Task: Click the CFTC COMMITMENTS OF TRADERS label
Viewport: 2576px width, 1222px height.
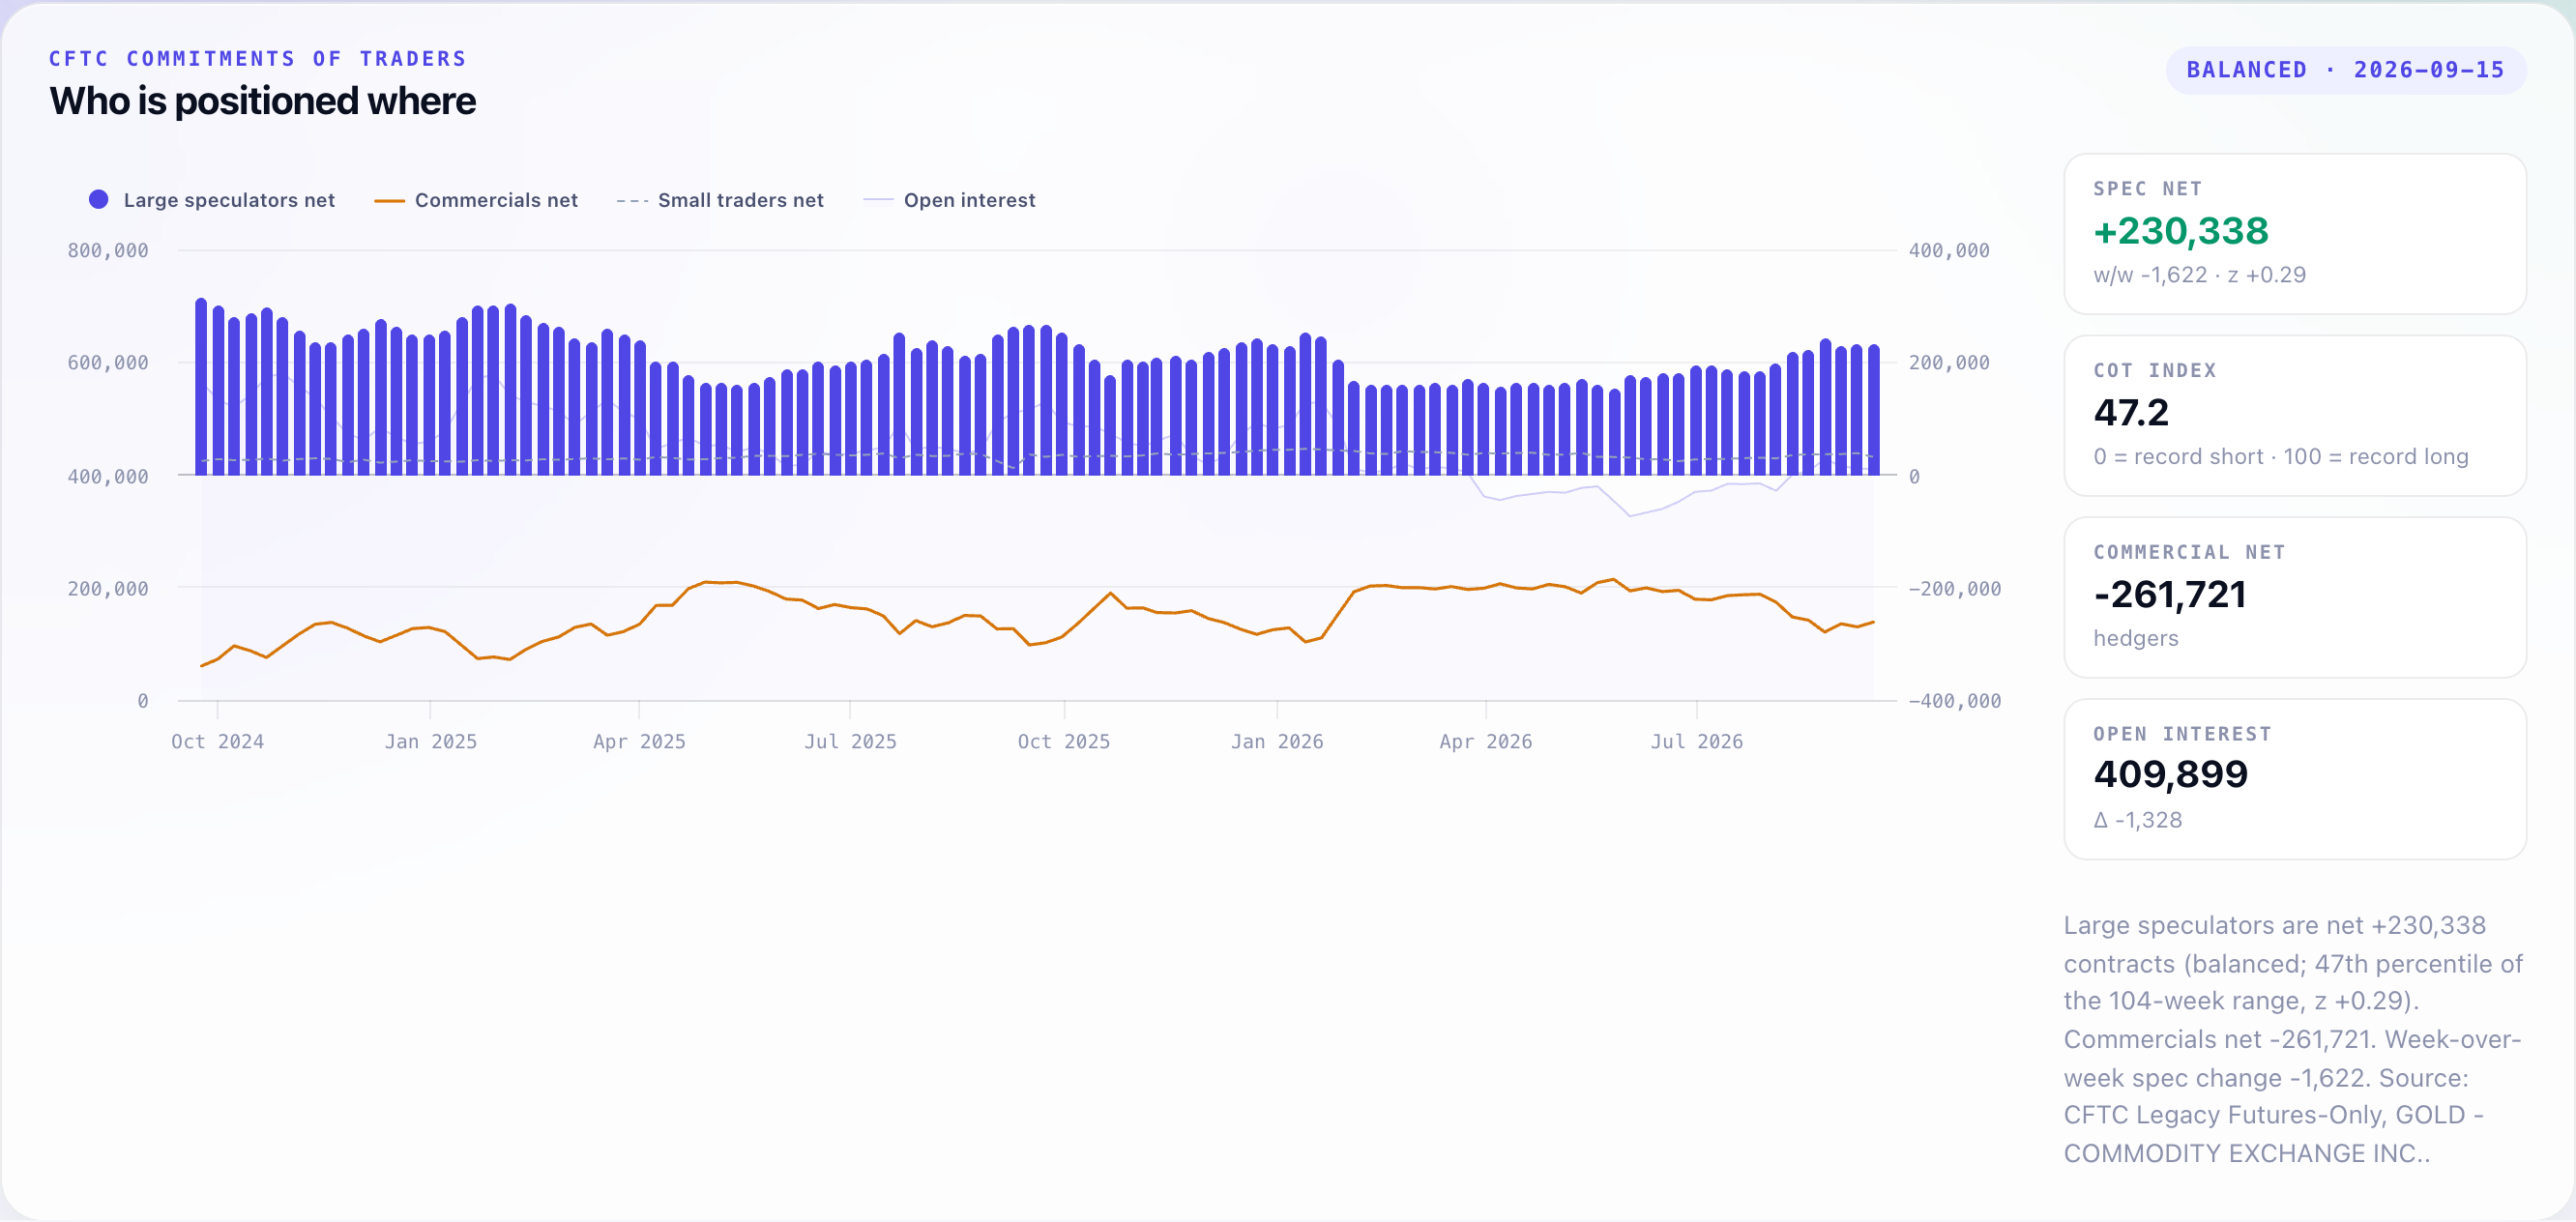Action: [x=258, y=59]
